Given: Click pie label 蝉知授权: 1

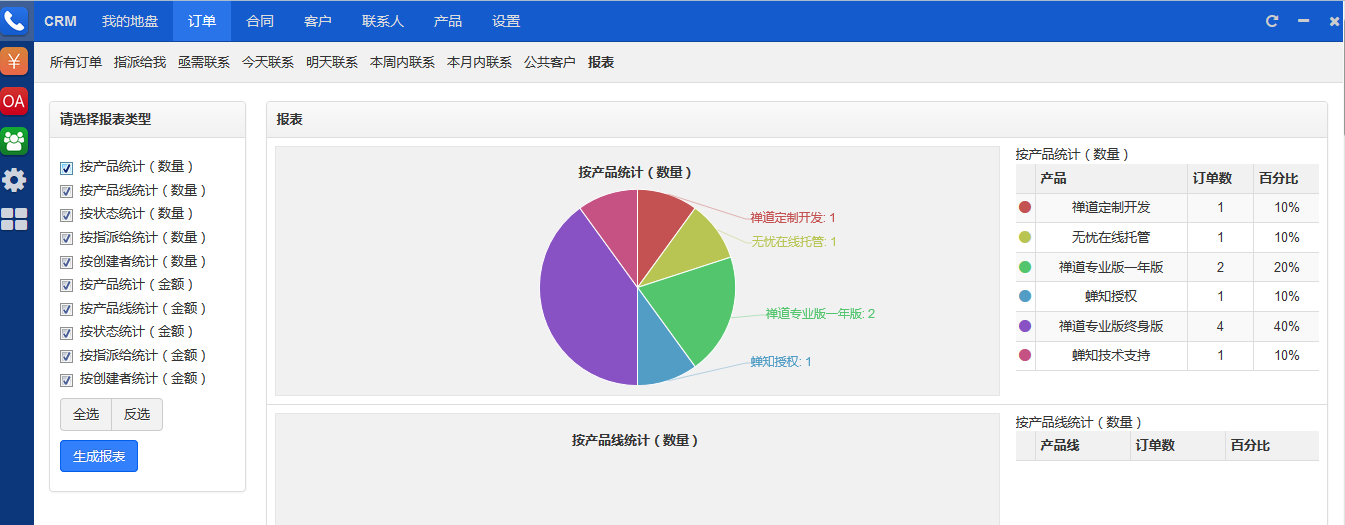Looking at the screenshot, I should tap(781, 361).
